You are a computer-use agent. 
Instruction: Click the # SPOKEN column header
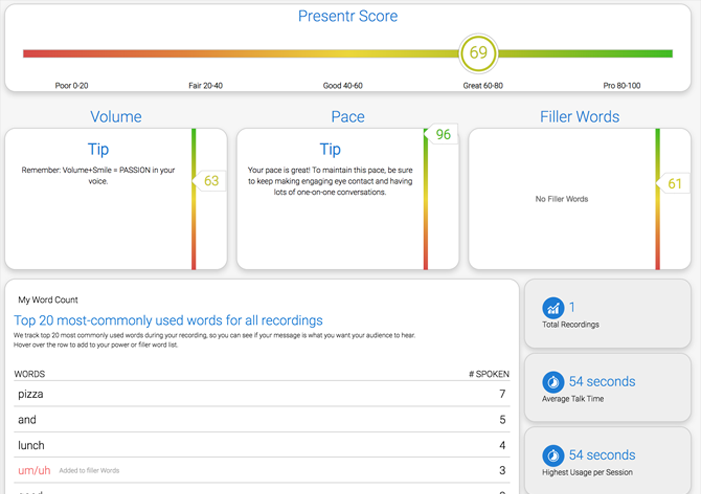click(x=489, y=374)
